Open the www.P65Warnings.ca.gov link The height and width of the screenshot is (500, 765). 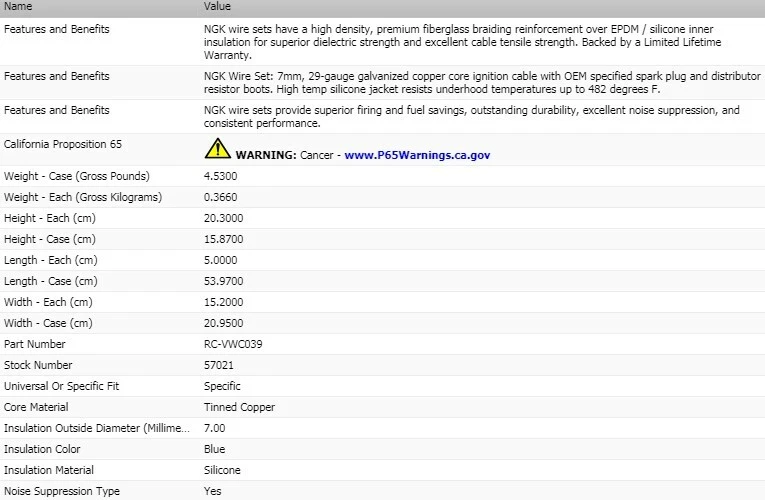417,155
